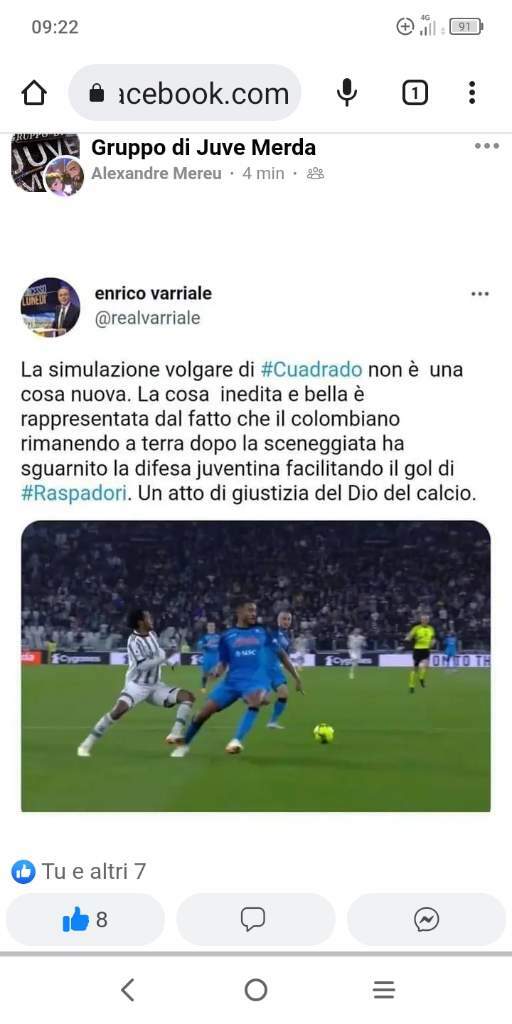512x1024 pixels.
Task: Tap the comment bubble button
Action: point(255,920)
